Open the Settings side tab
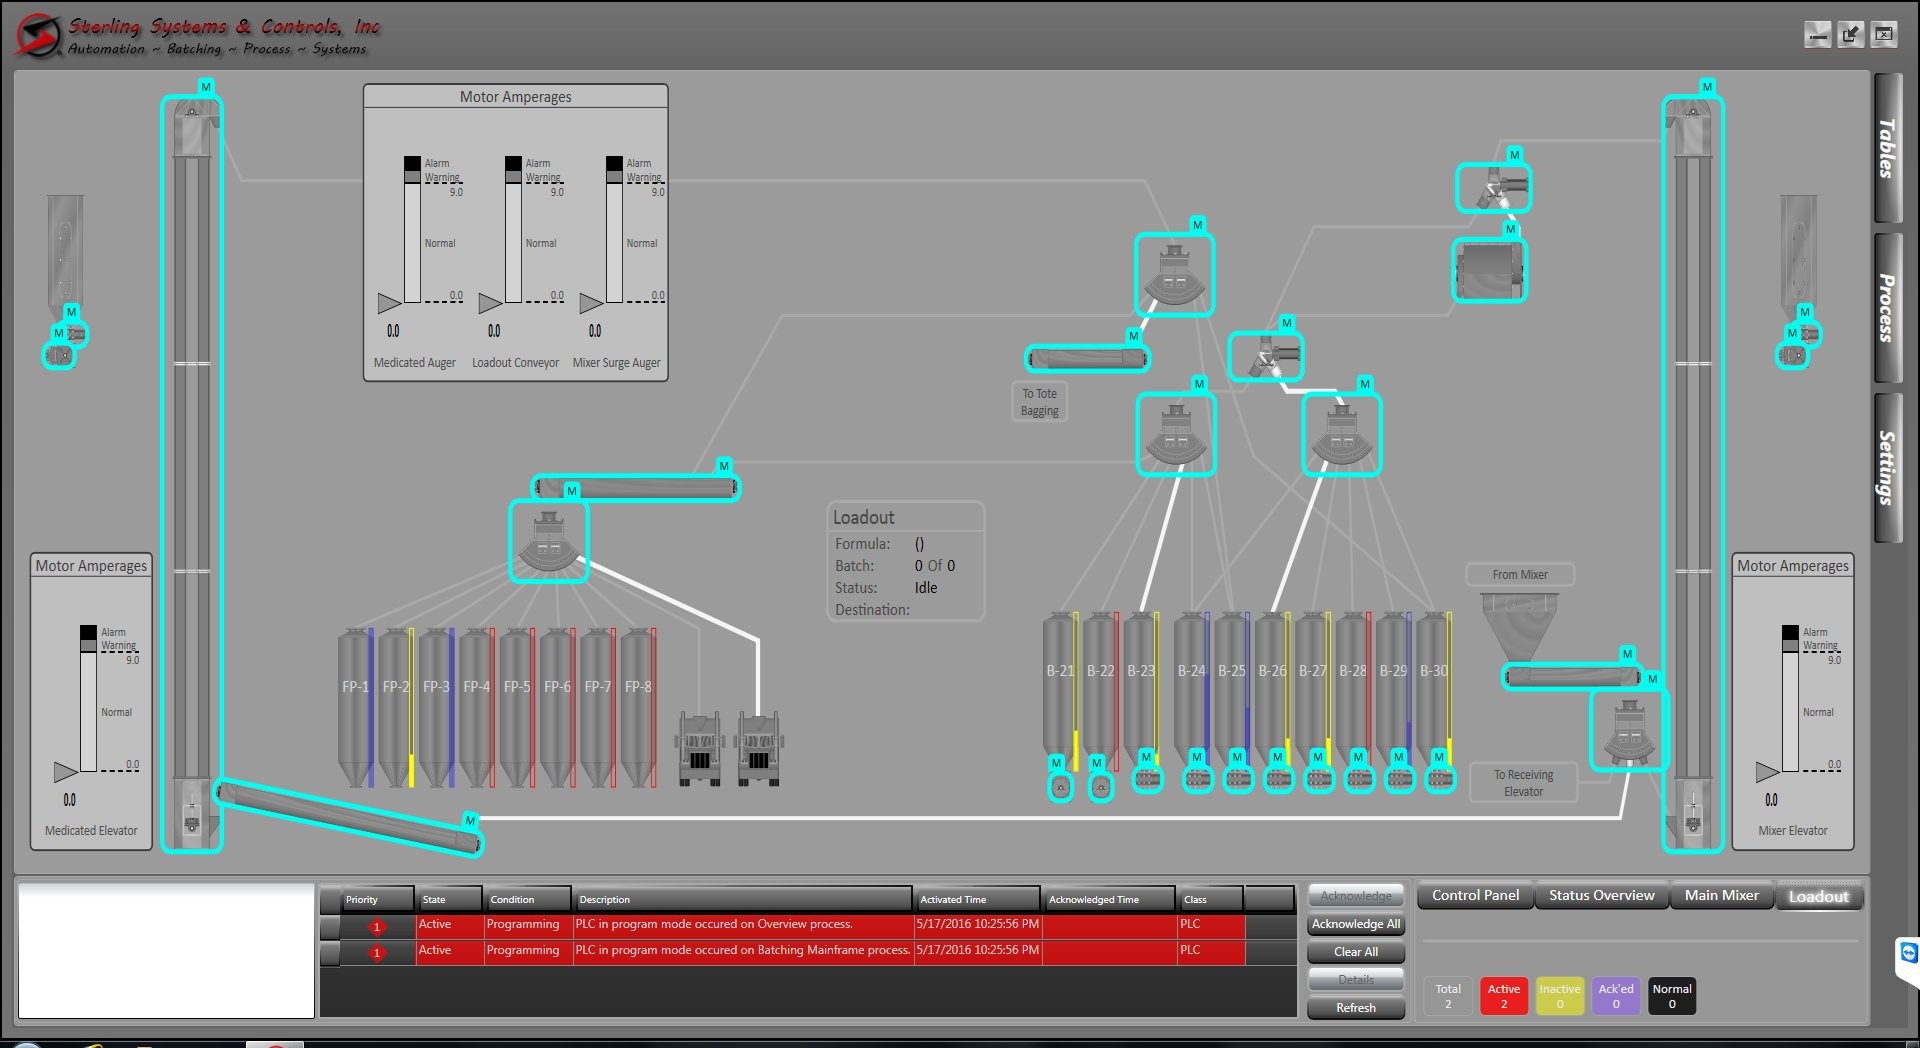The image size is (1920, 1048). tap(1887, 467)
